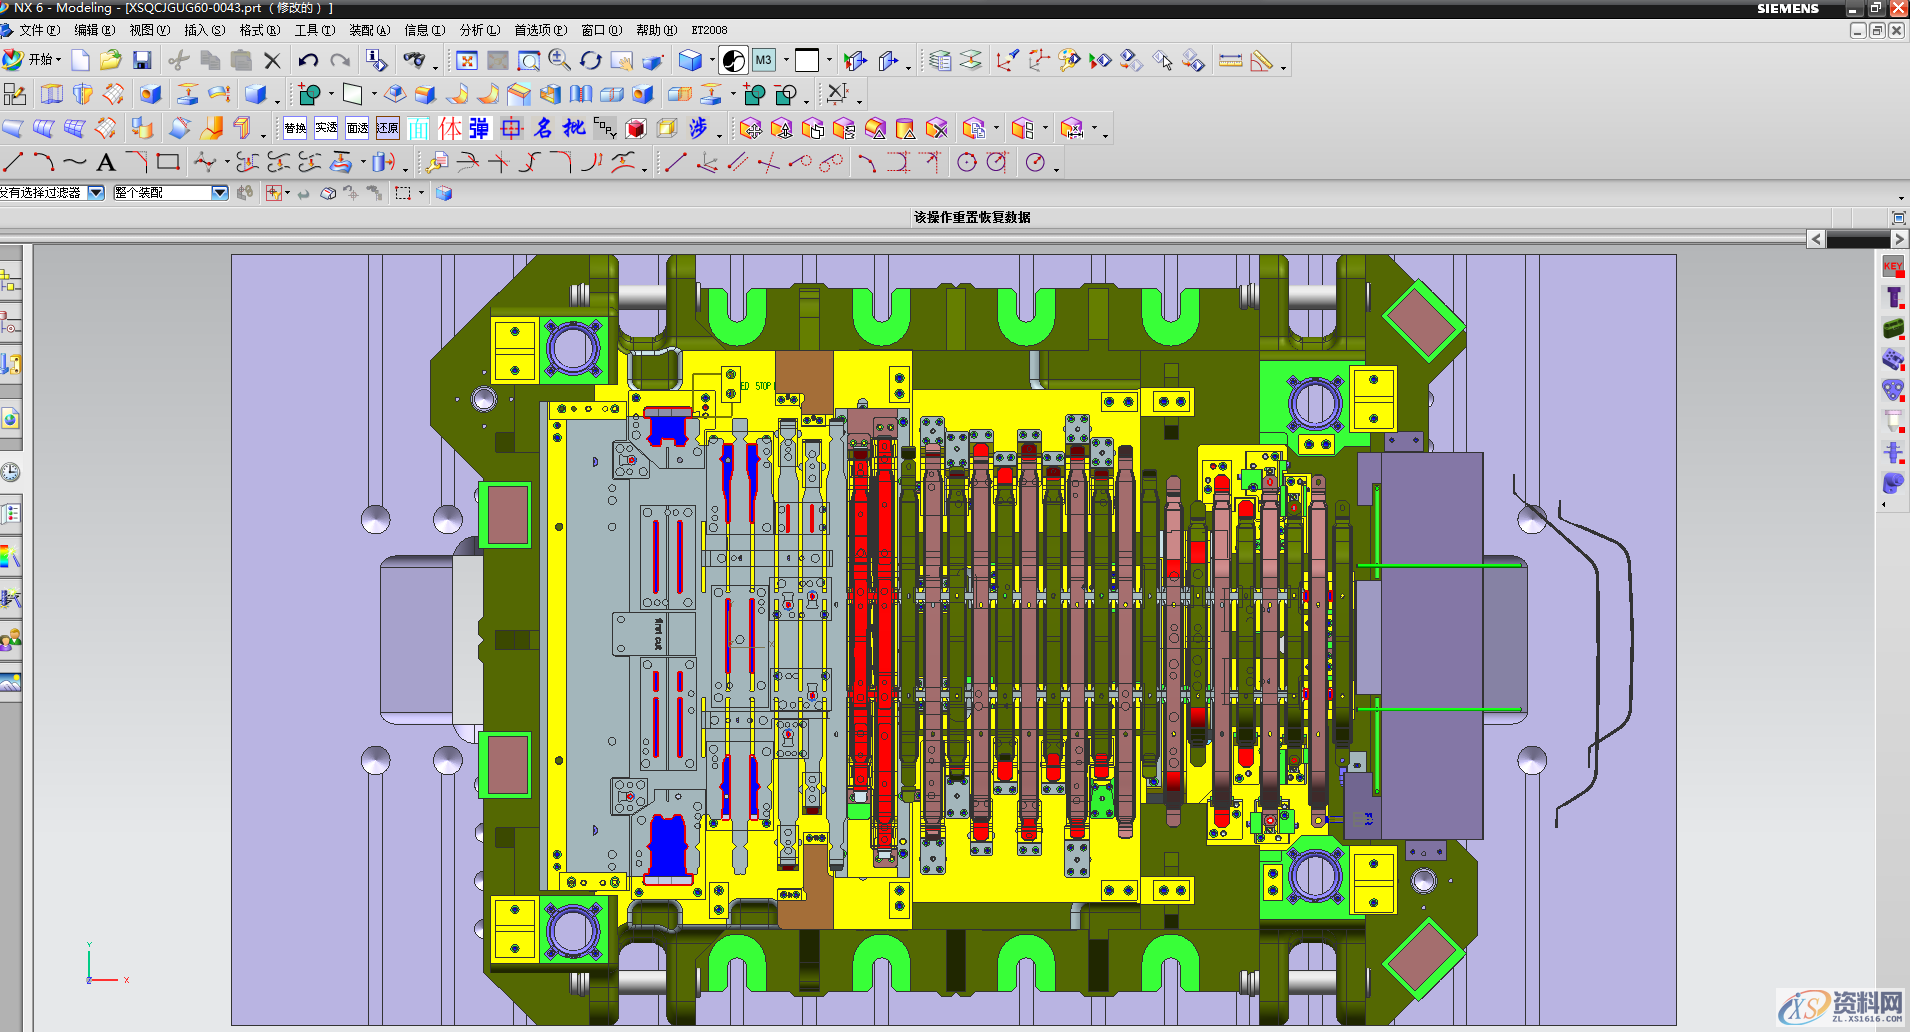Open the 文件(F) menu
The width and height of the screenshot is (1910, 1032).
point(38,30)
